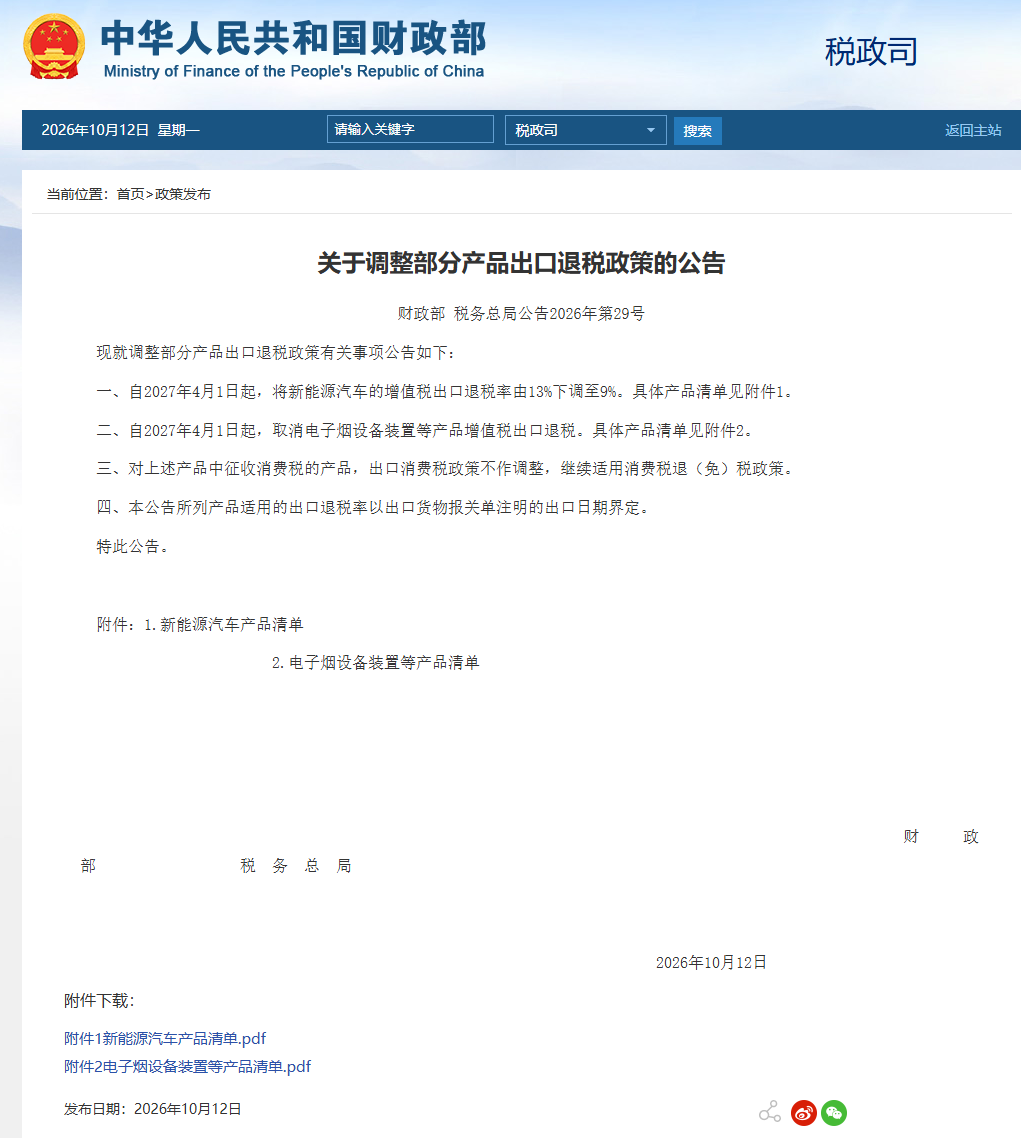
Task: Click the signing date 2026年10月12日
Action: coord(711,962)
